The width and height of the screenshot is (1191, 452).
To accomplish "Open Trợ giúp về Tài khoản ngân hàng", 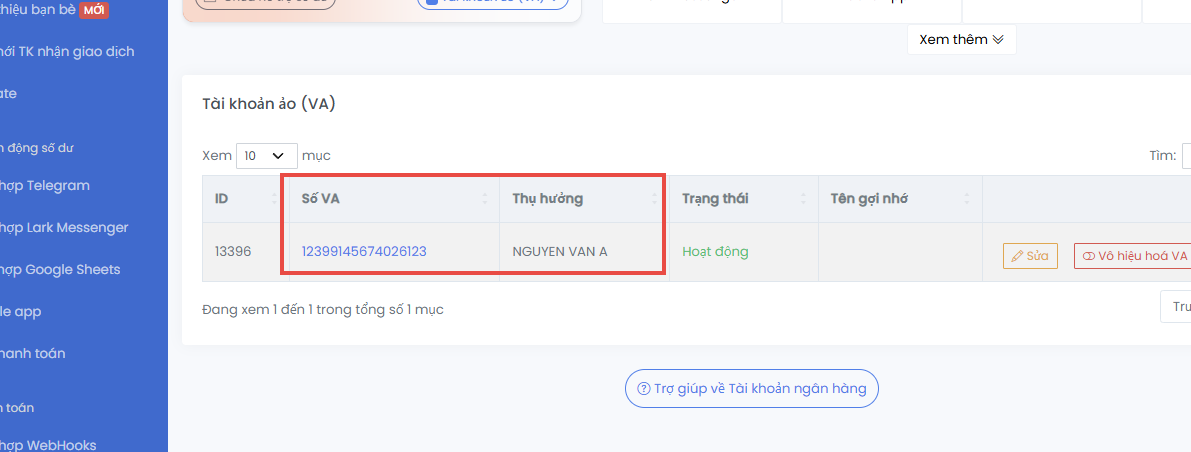I will point(751,388).
